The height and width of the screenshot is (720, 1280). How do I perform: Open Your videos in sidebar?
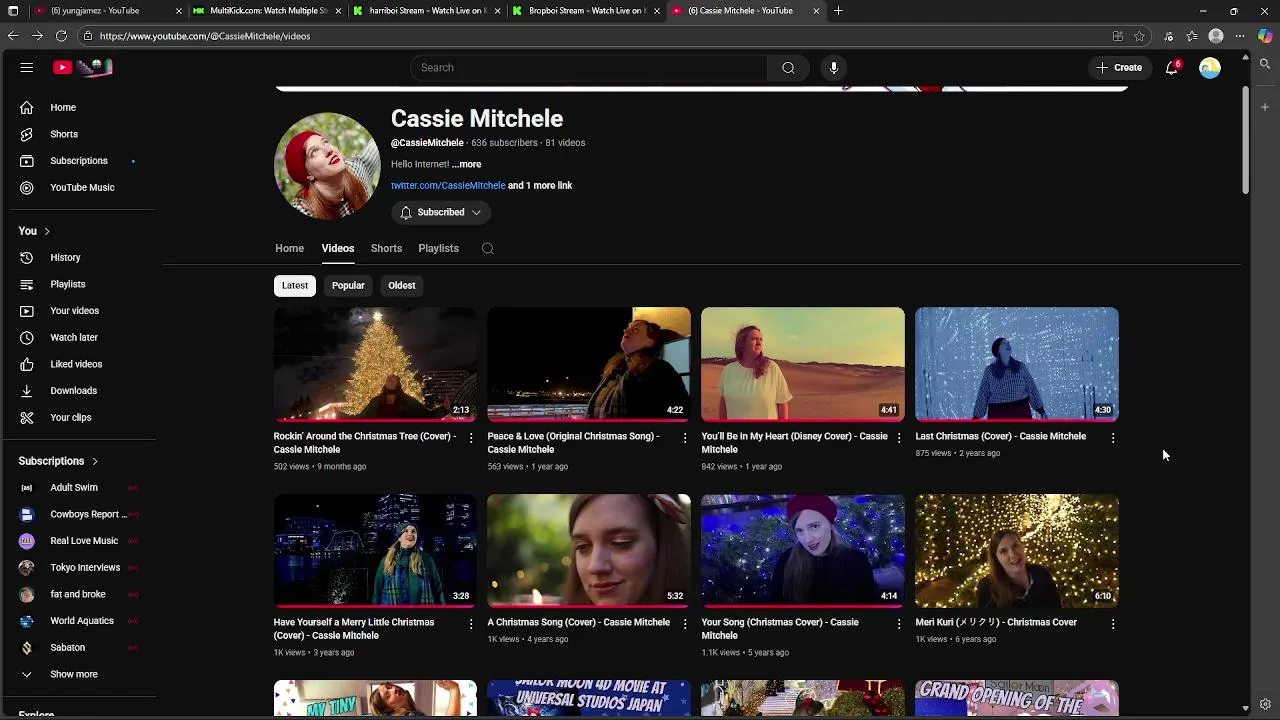(81, 311)
